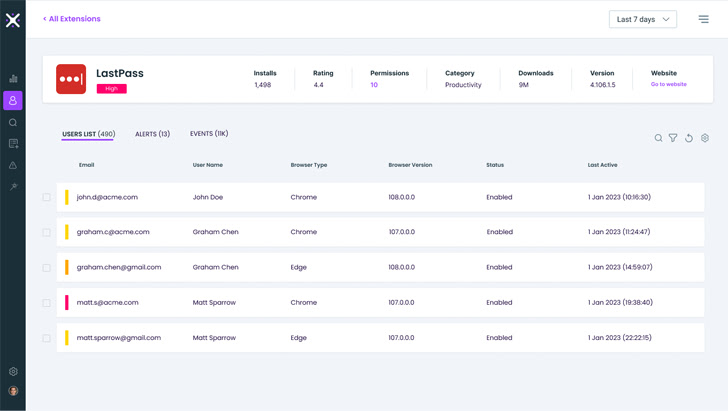Open the hamburger menu at top right
Viewport: 728px width, 411px height.
tap(703, 19)
